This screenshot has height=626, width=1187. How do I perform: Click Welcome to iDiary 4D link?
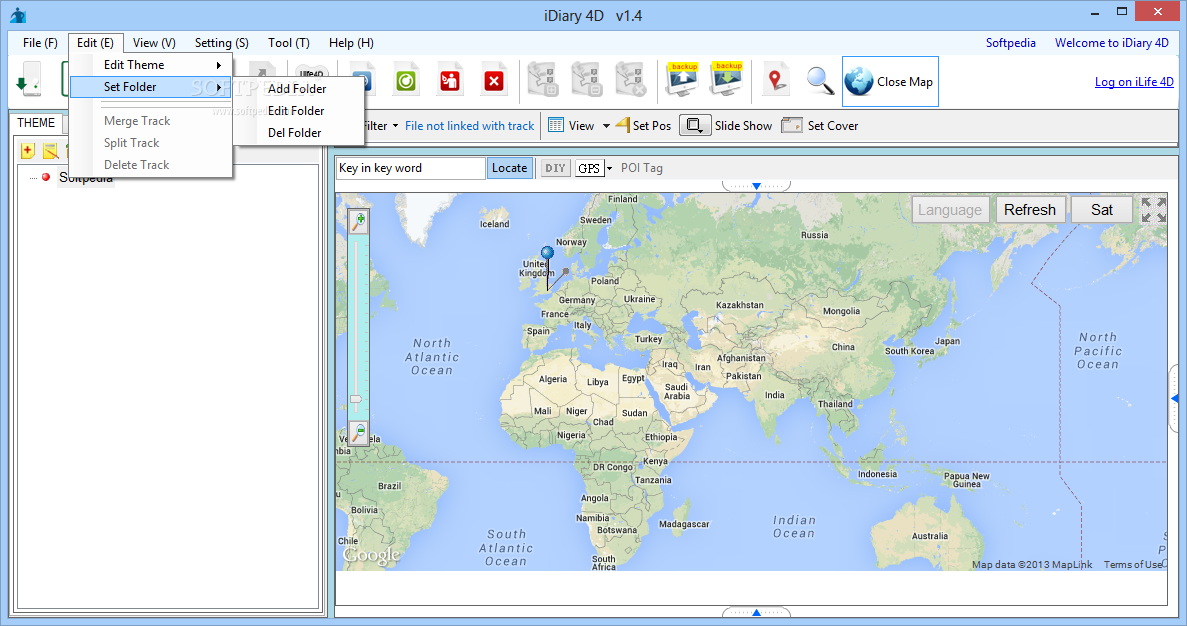(1112, 42)
